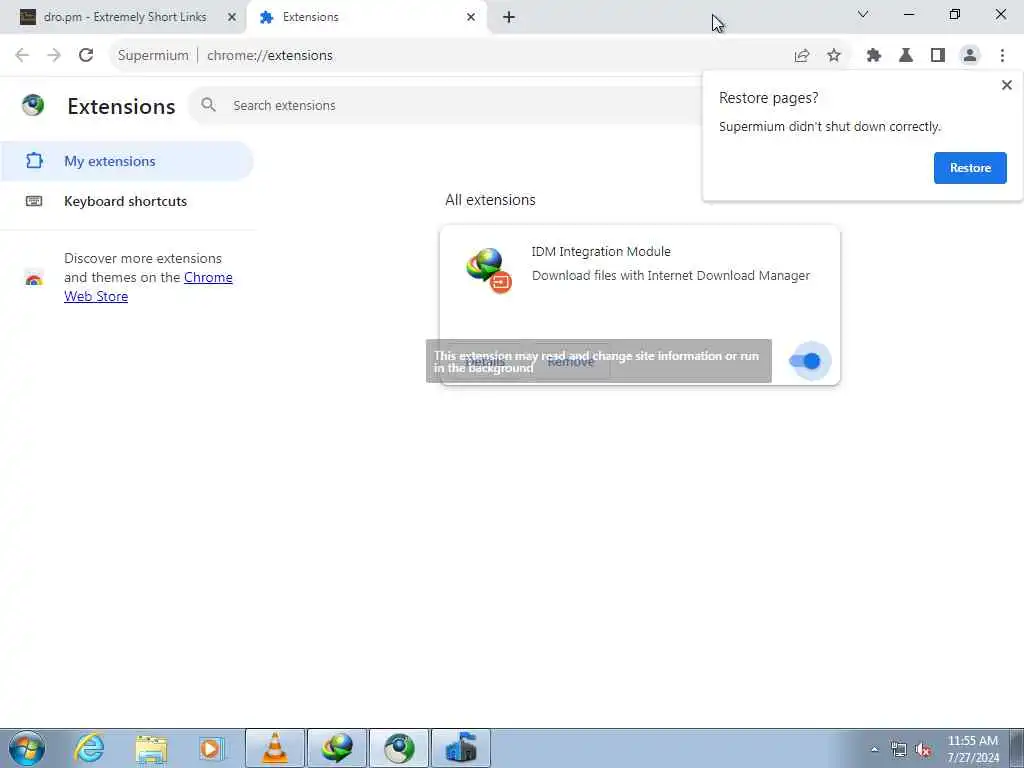Switch to Internet Download Manager on taskbar
Screen dimensions: 1024x768
click(337, 748)
